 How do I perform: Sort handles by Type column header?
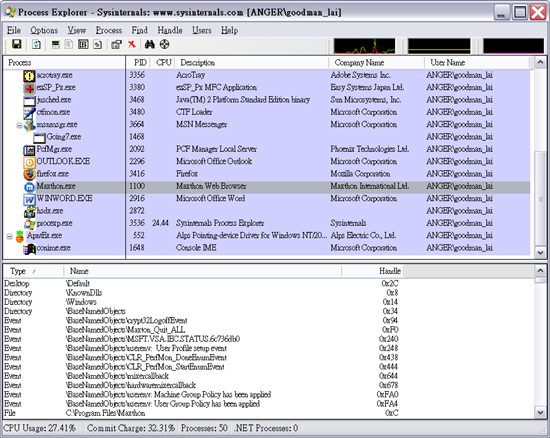33,271
